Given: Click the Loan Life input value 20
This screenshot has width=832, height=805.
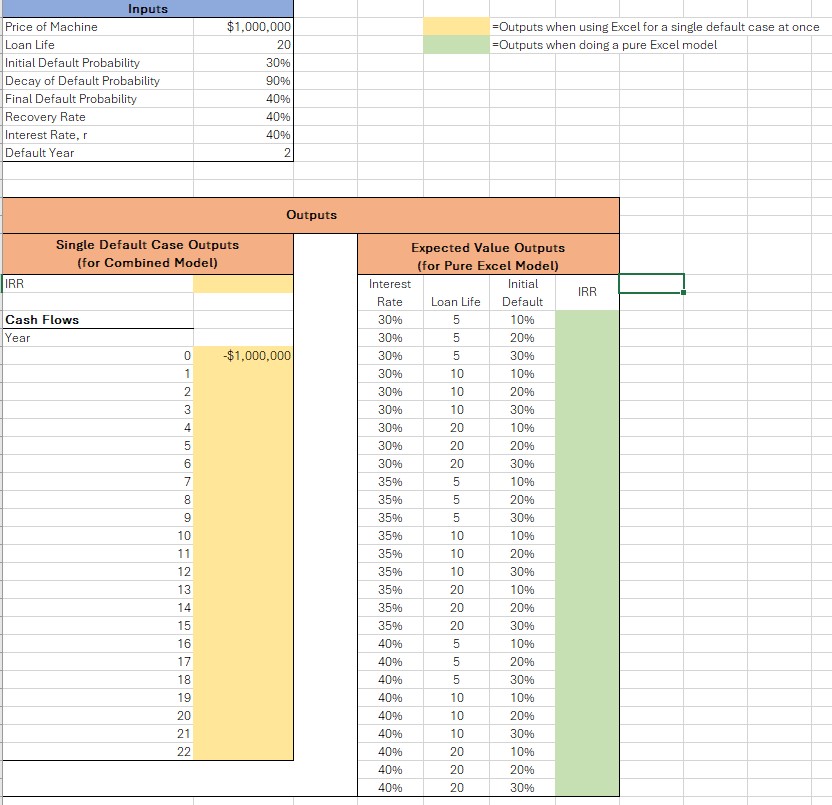Looking at the screenshot, I should (x=245, y=45).
